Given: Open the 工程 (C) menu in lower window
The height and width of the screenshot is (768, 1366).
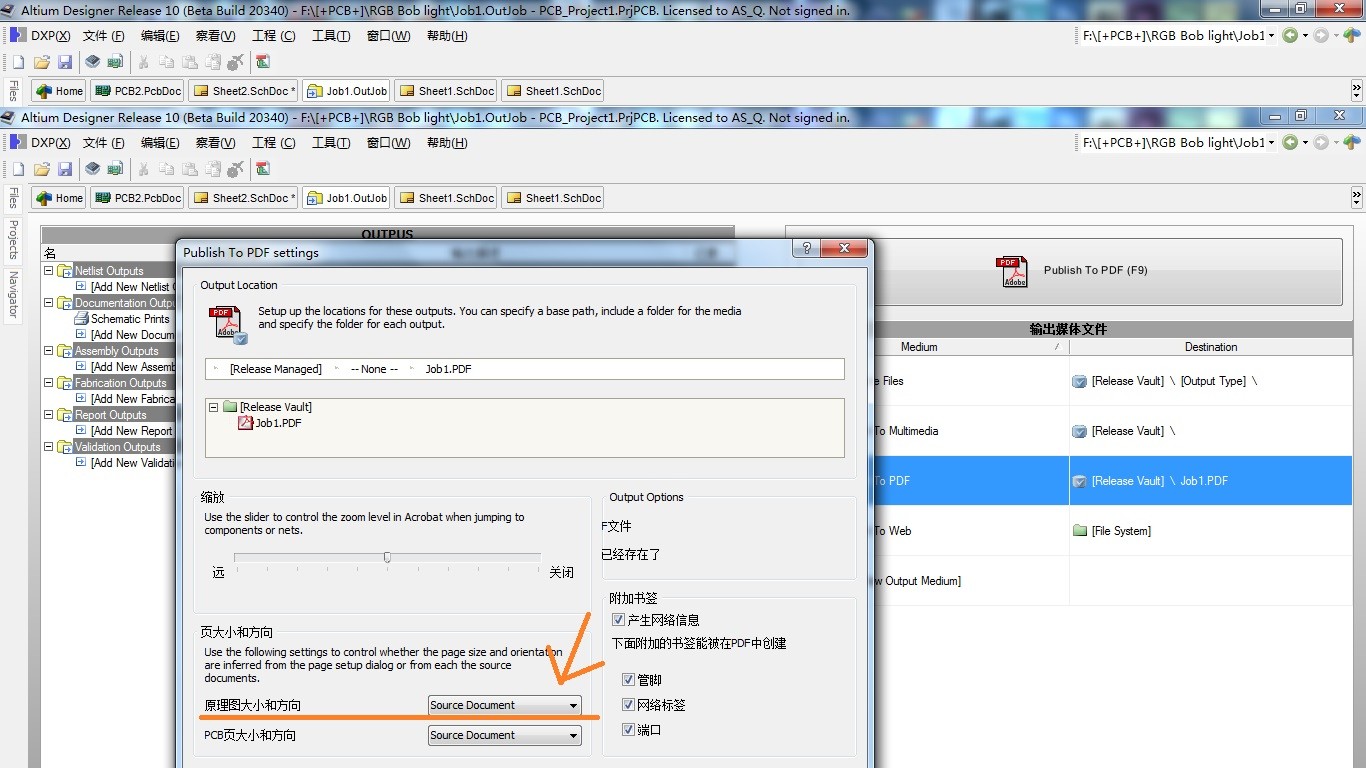Looking at the screenshot, I should [274, 143].
